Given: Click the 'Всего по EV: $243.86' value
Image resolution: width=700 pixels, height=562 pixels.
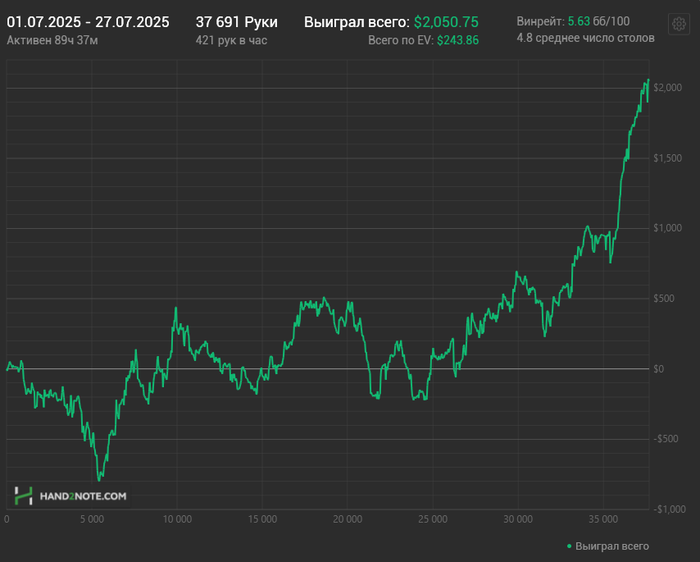Looking at the screenshot, I should (x=423, y=41).
